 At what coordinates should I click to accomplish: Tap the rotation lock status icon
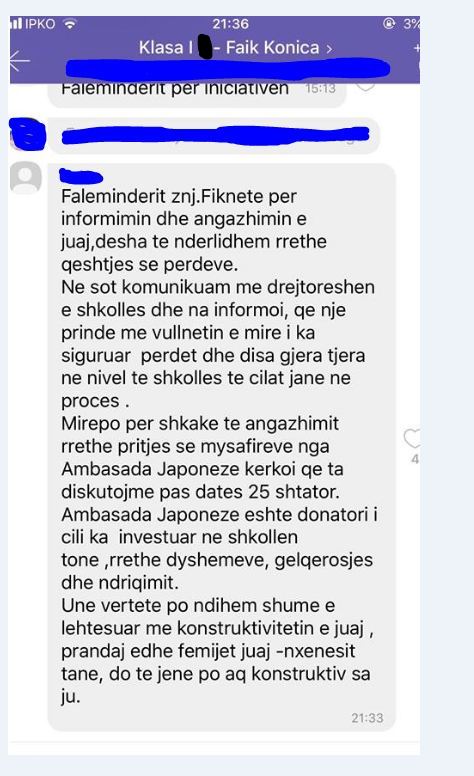389,23
